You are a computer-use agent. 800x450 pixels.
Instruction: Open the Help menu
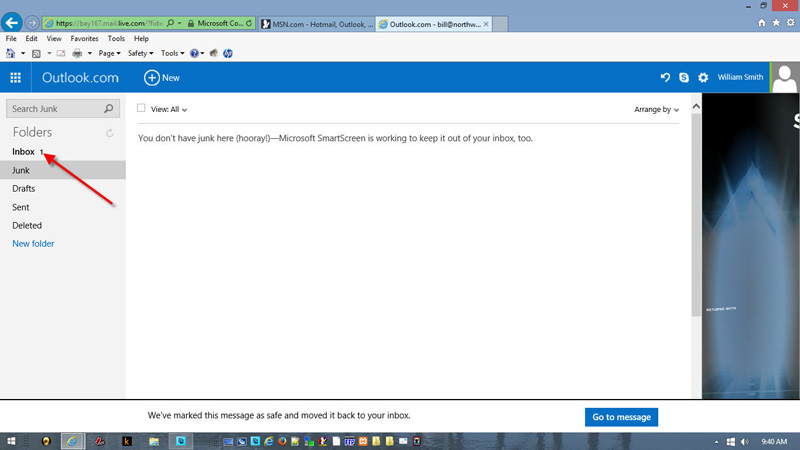[141, 38]
